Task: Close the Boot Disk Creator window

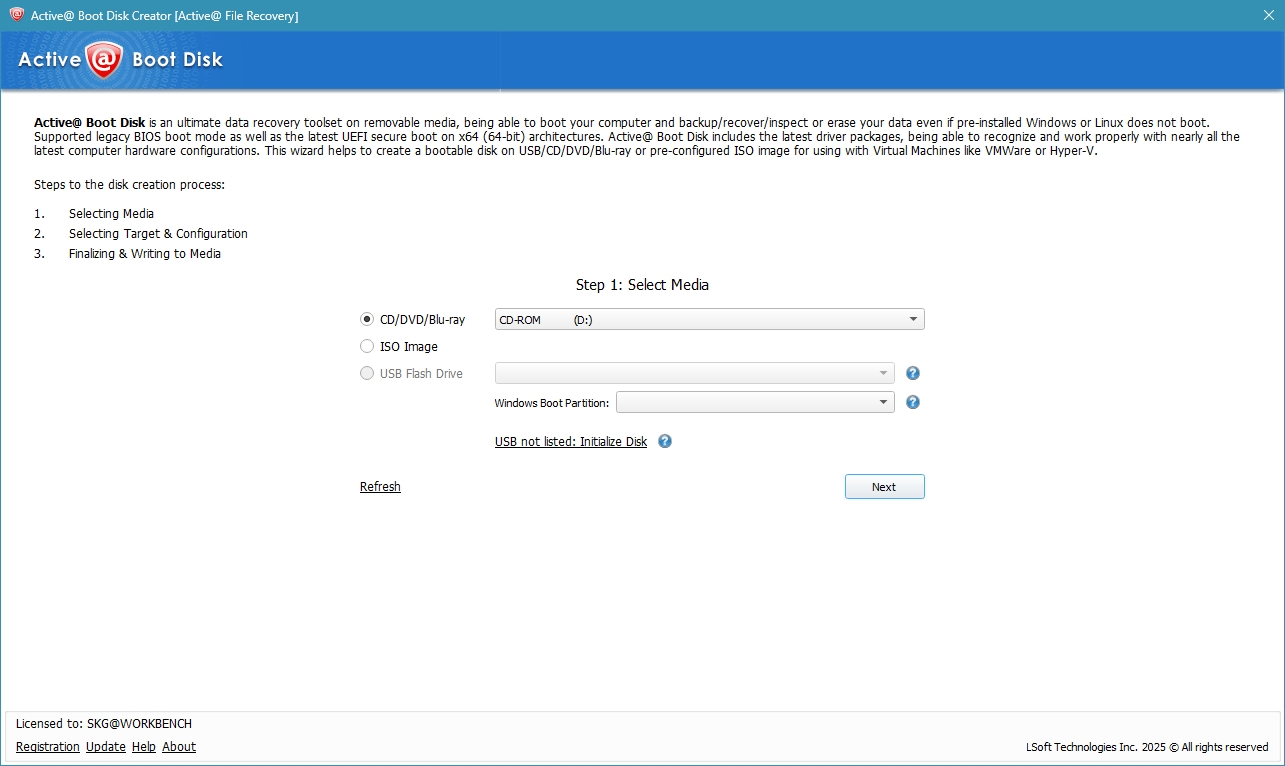Action: pyautogui.click(x=1267, y=15)
